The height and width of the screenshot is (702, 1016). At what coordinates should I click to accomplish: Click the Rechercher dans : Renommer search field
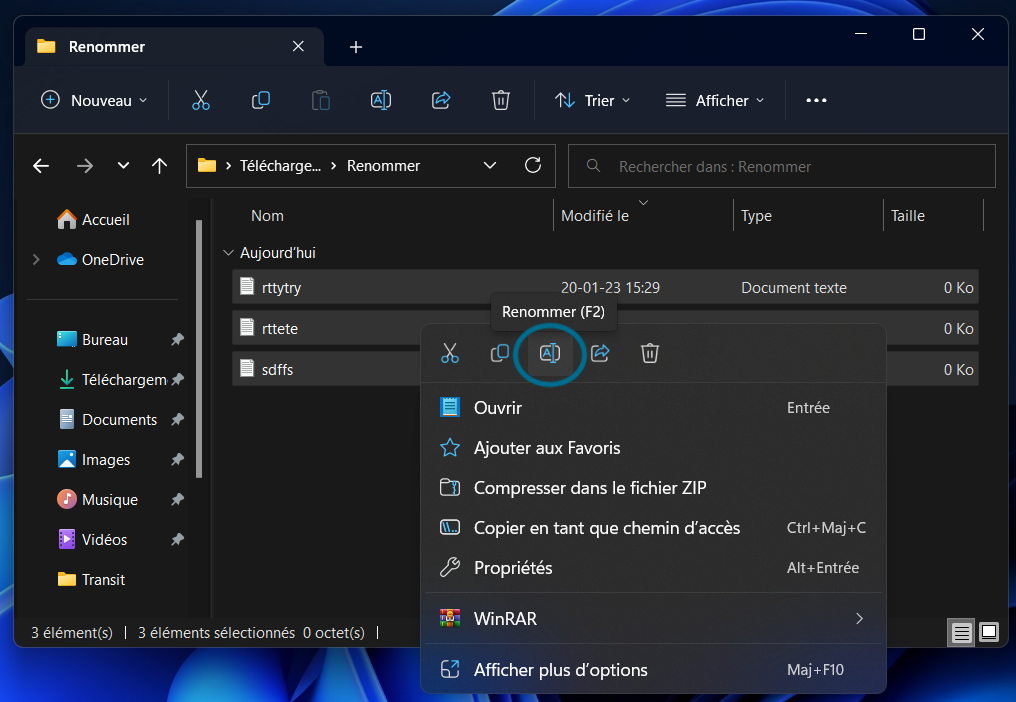point(781,166)
